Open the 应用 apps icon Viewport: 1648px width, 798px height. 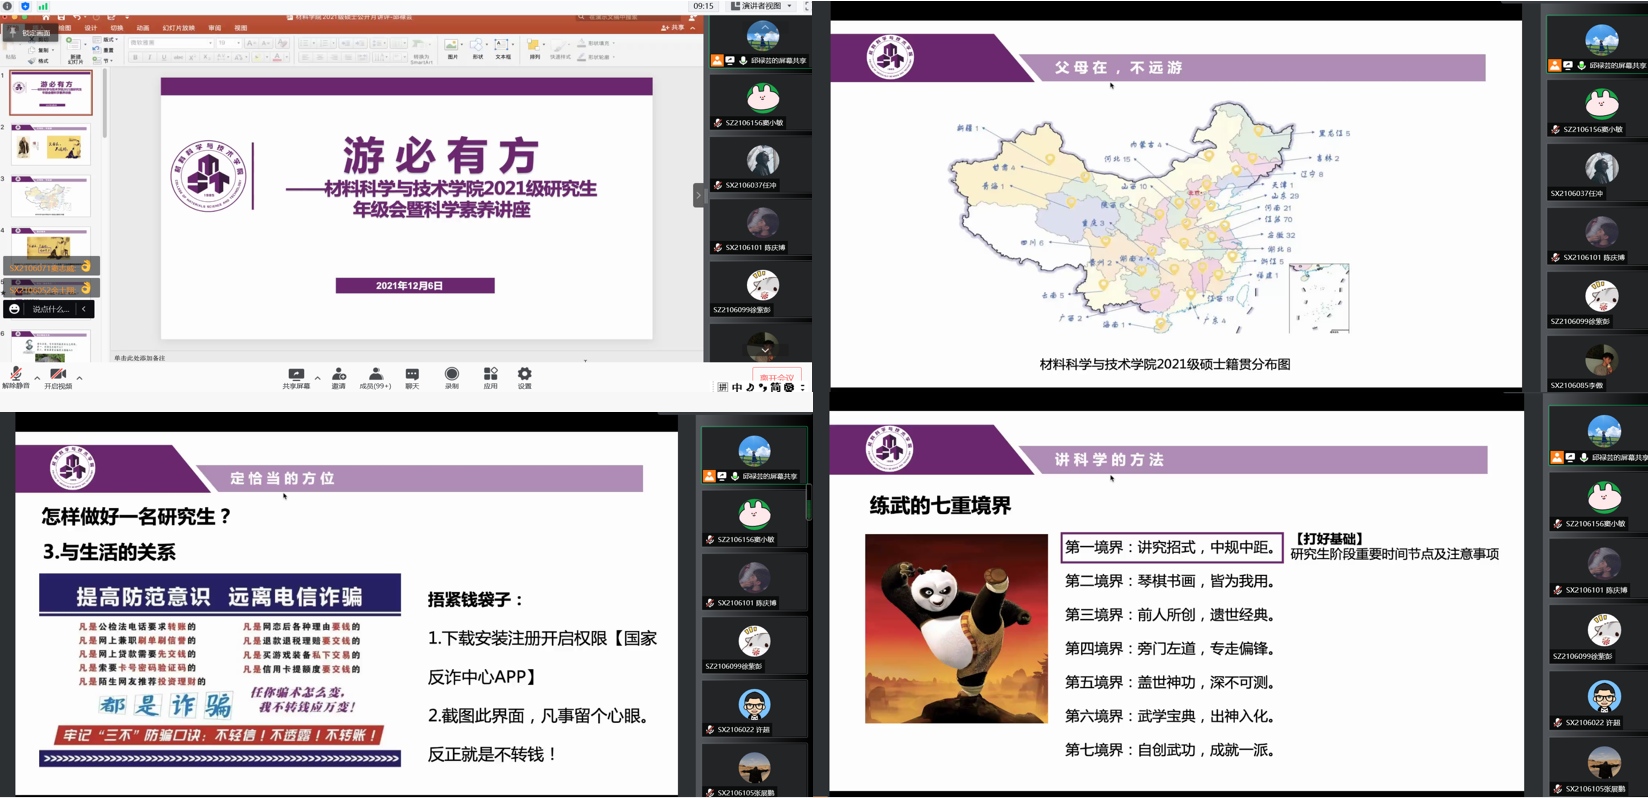pyautogui.click(x=490, y=375)
